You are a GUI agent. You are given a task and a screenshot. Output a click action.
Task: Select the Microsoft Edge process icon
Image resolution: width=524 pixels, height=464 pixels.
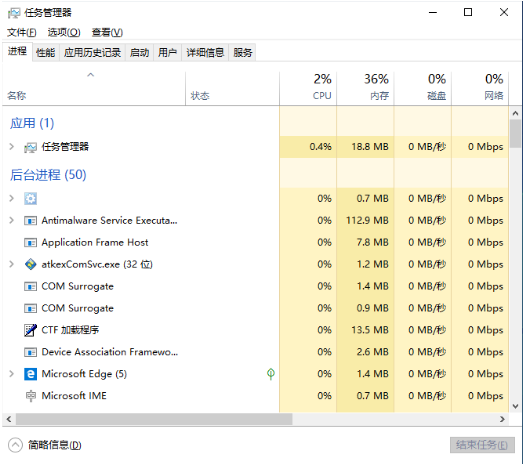(x=30, y=374)
